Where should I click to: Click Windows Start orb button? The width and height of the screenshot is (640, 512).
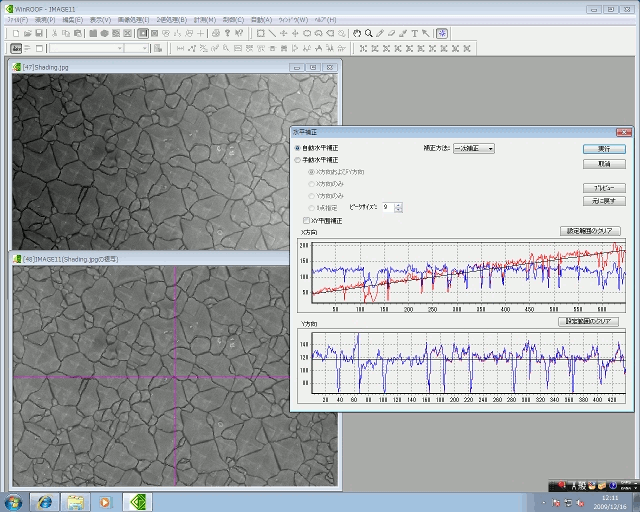[x=14, y=502]
